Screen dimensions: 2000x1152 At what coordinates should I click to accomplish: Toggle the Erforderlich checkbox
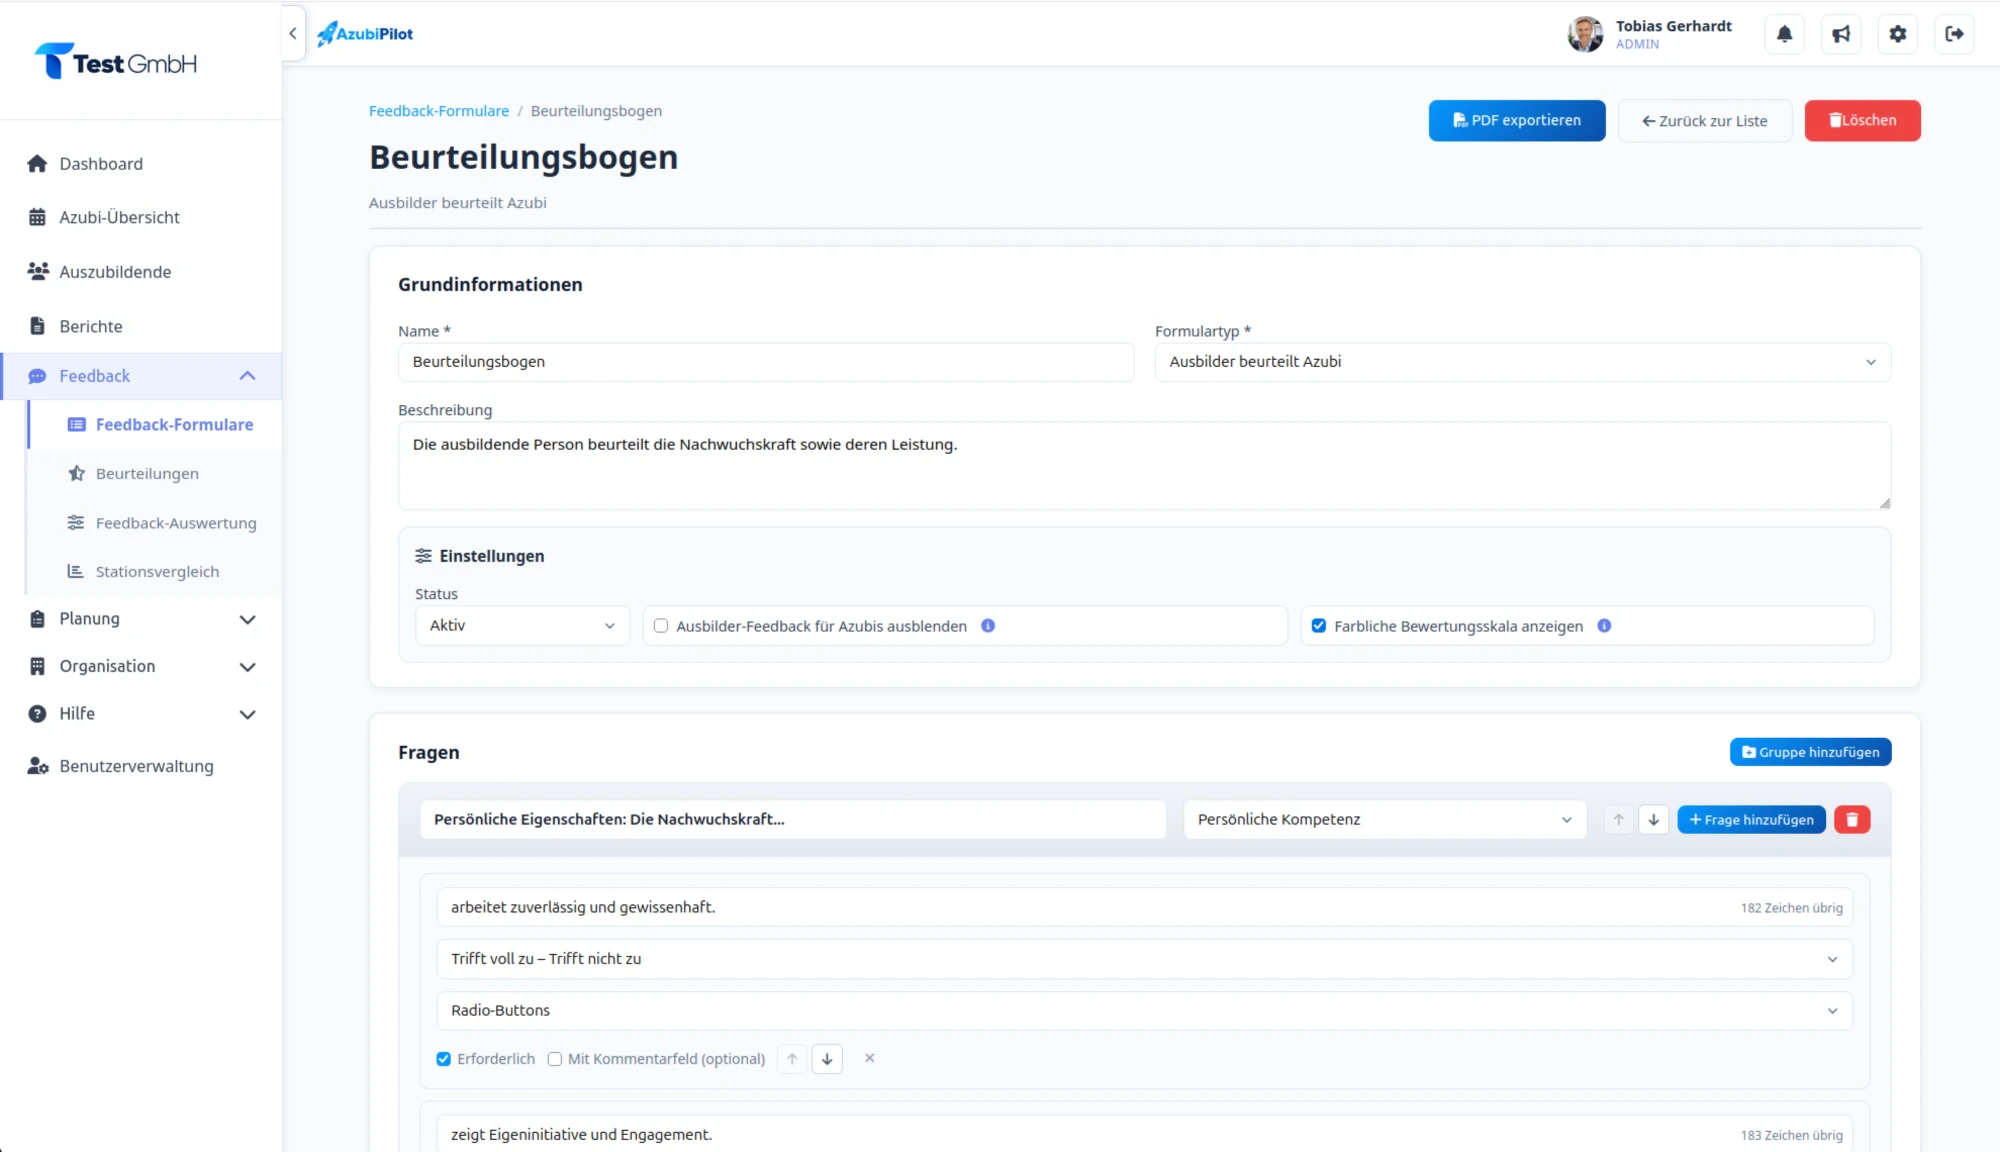[444, 1059]
